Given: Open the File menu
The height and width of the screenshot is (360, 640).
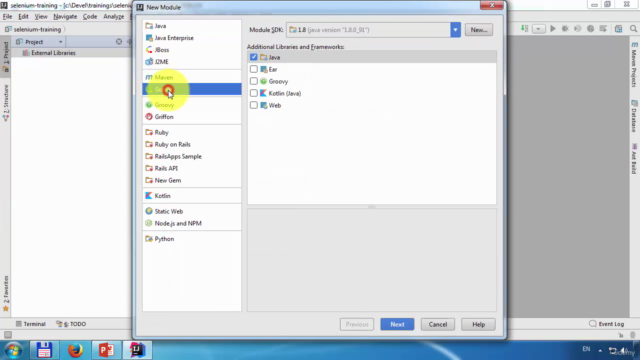Looking at the screenshot, I should click(7, 17).
